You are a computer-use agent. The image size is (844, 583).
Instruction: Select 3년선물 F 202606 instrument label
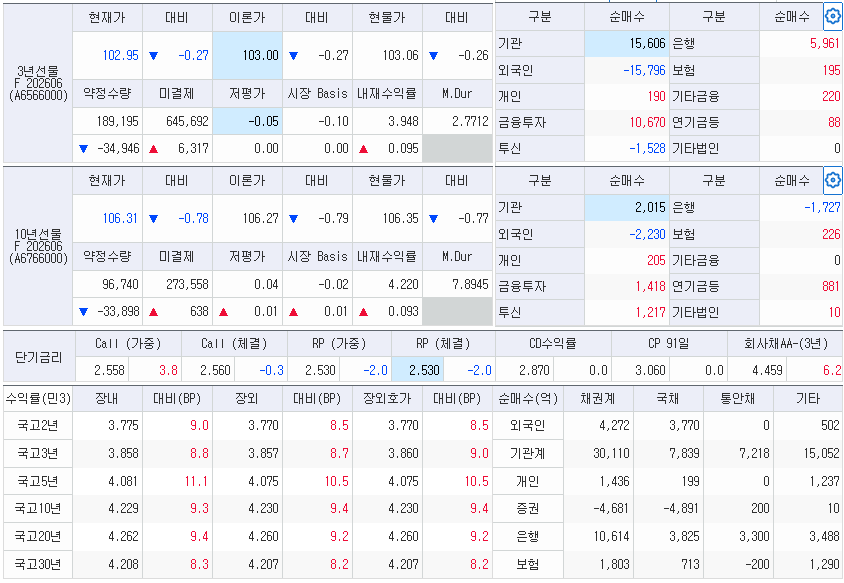coord(38,83)
